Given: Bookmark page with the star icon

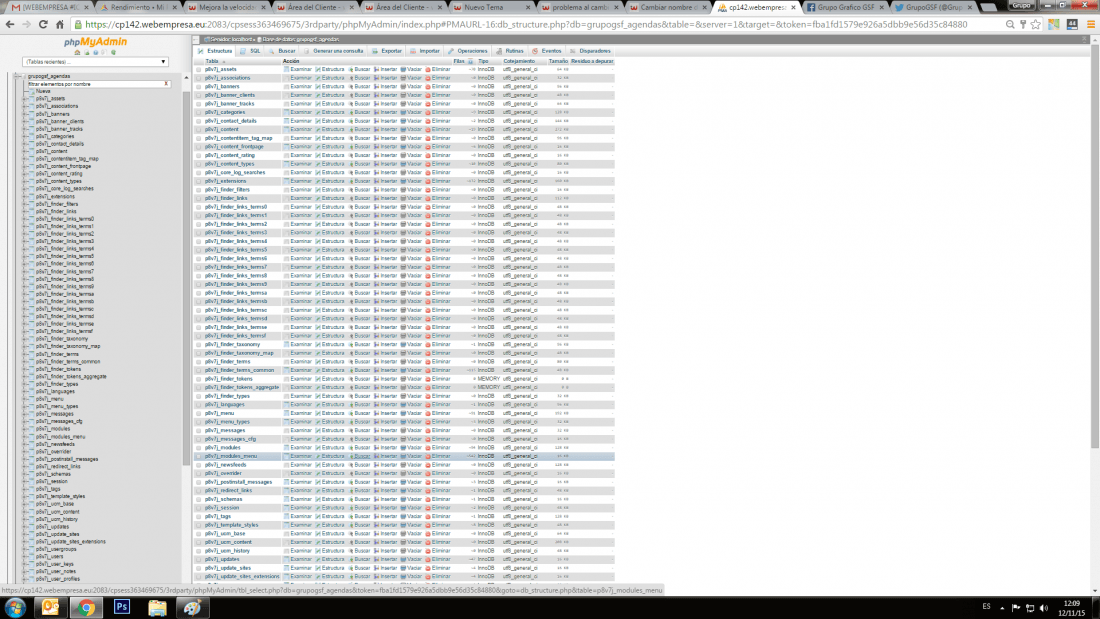Looking at the screenshot, I should point(1035,25).
